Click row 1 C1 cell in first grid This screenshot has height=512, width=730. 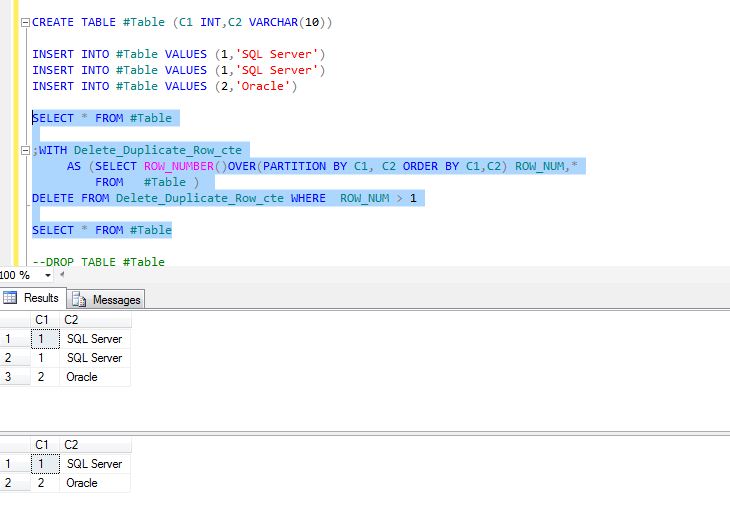(x=45, y=339)
